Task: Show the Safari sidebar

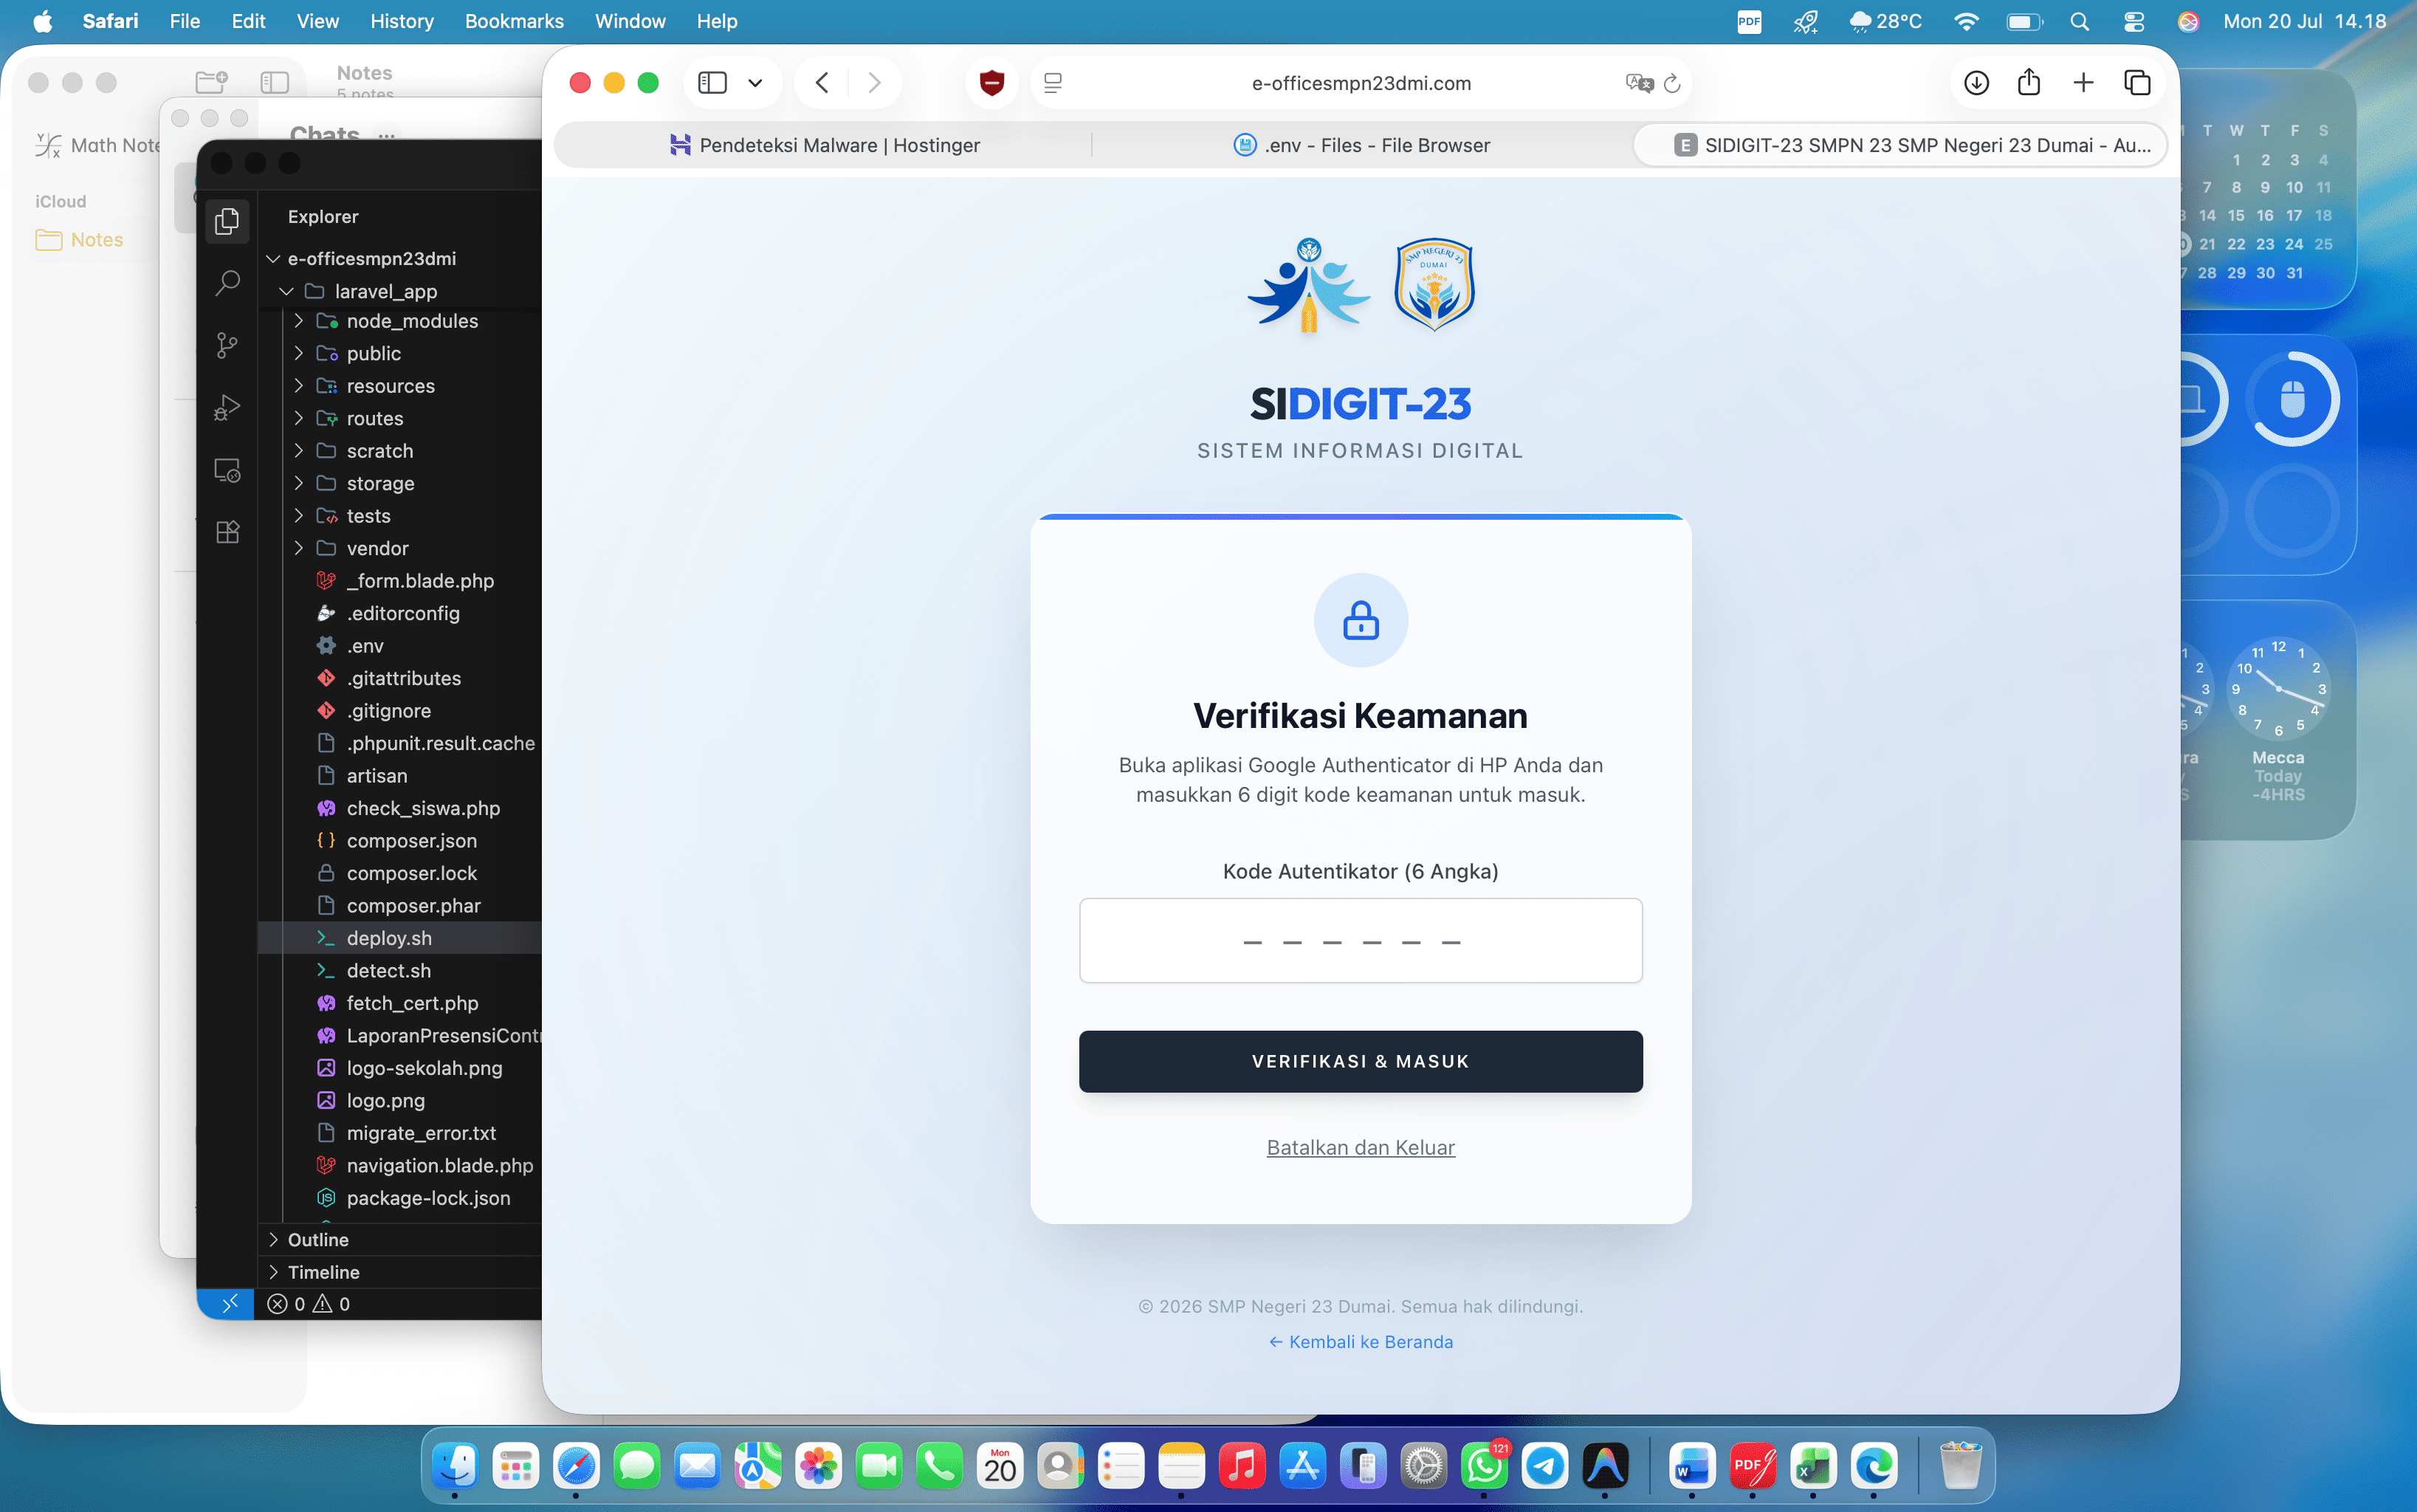Action: [x=712, y=83]
